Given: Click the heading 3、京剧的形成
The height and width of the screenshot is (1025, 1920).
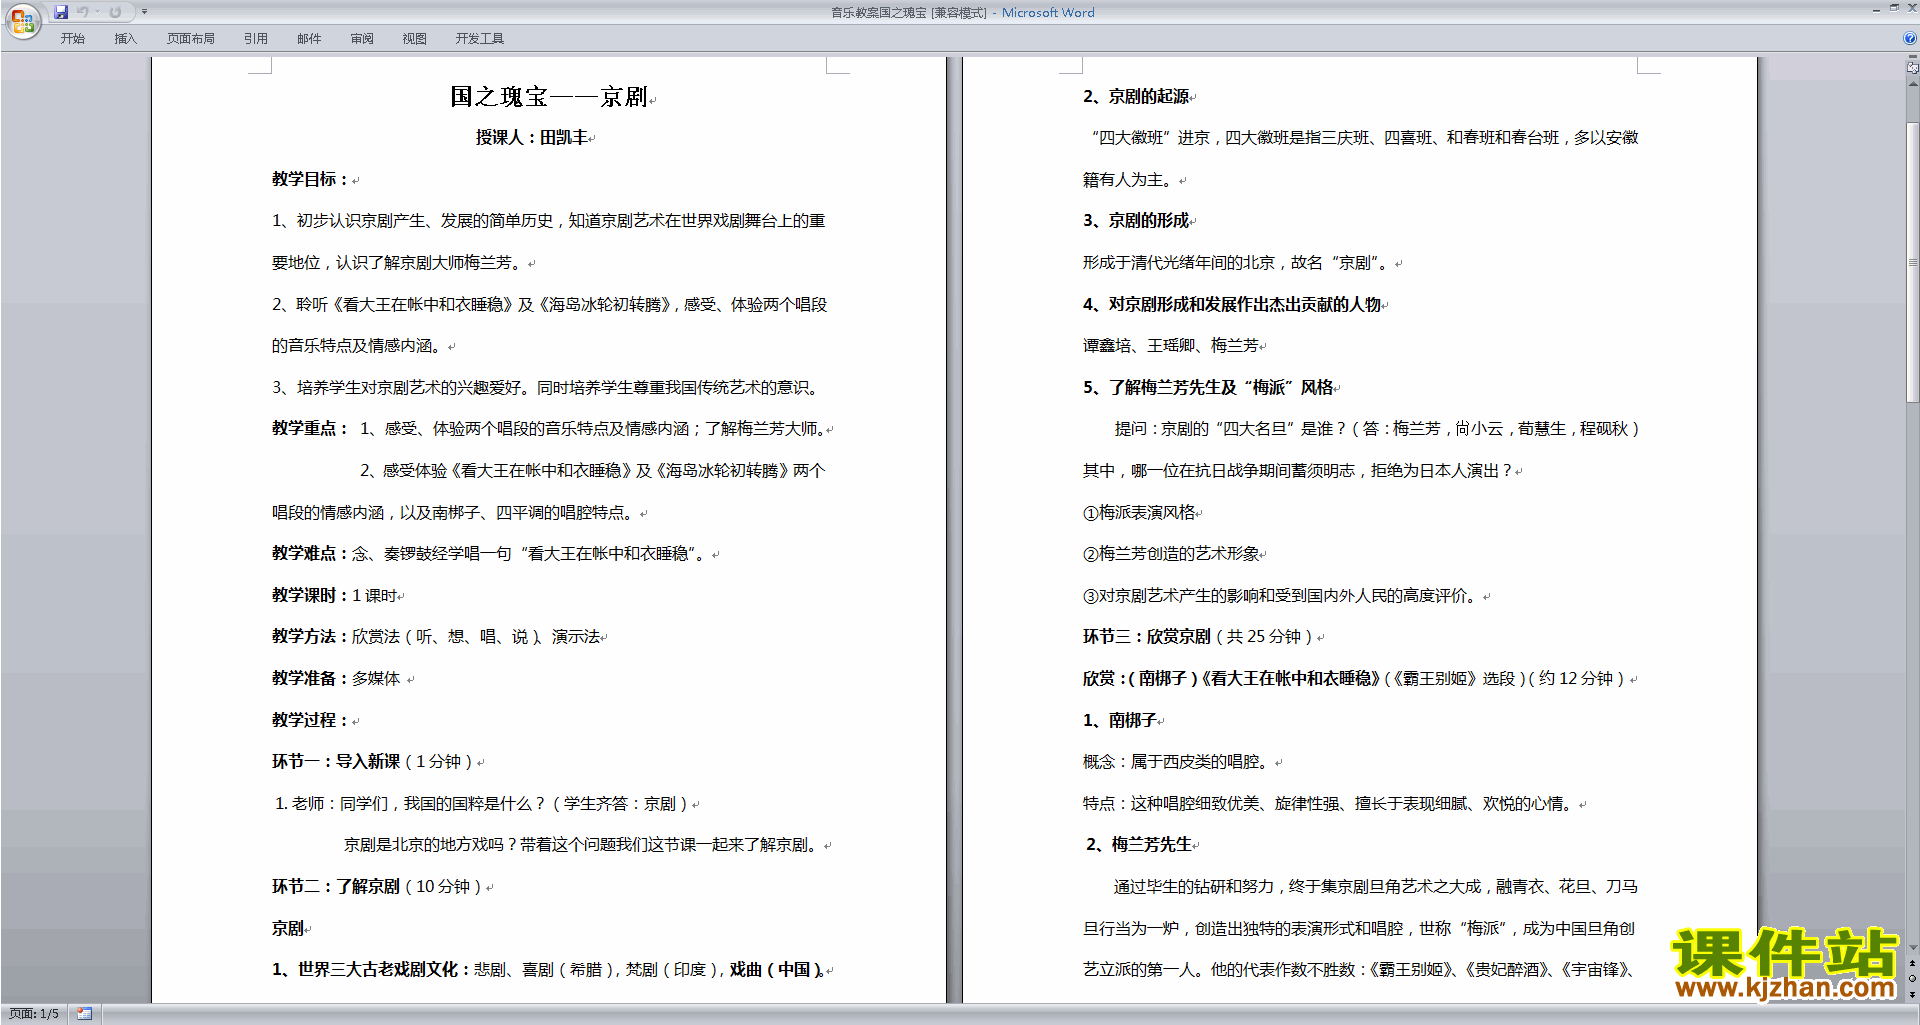Looking at the screenshot, I should click(x=1136, y=220).
